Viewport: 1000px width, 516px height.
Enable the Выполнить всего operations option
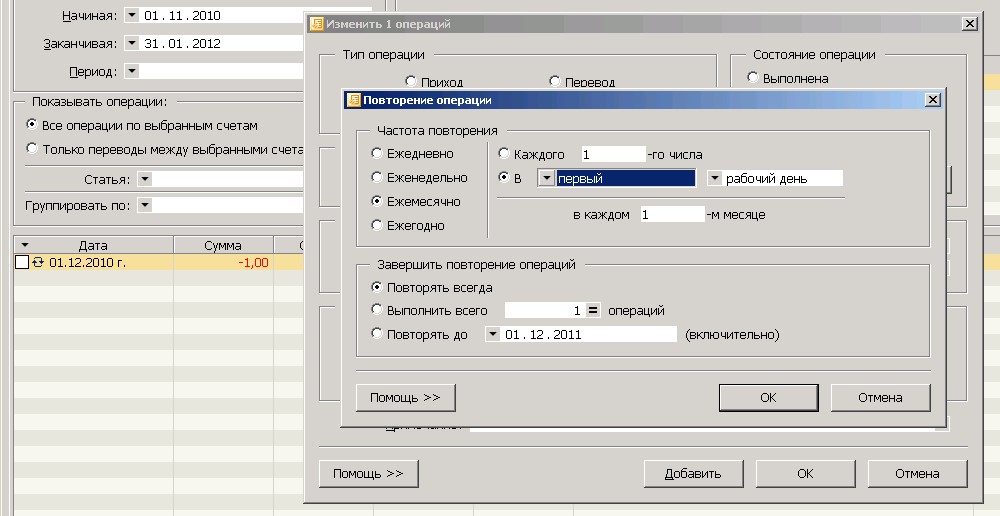coord(377,311)
